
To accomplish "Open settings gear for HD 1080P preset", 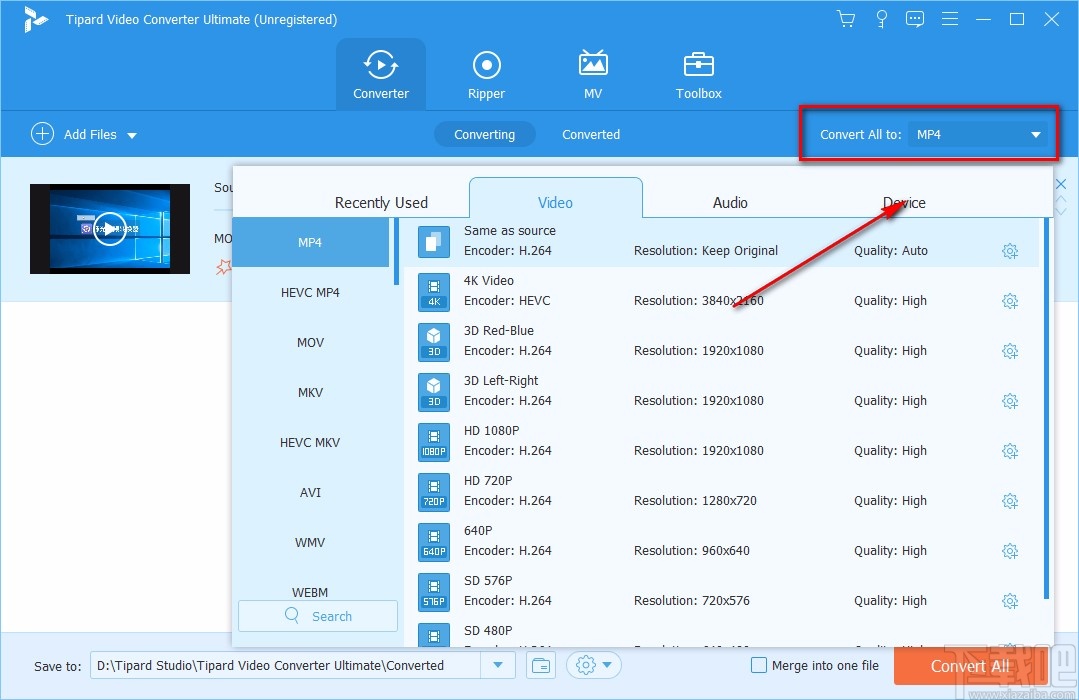I will pyautogui.click(x=1009, y=451).
